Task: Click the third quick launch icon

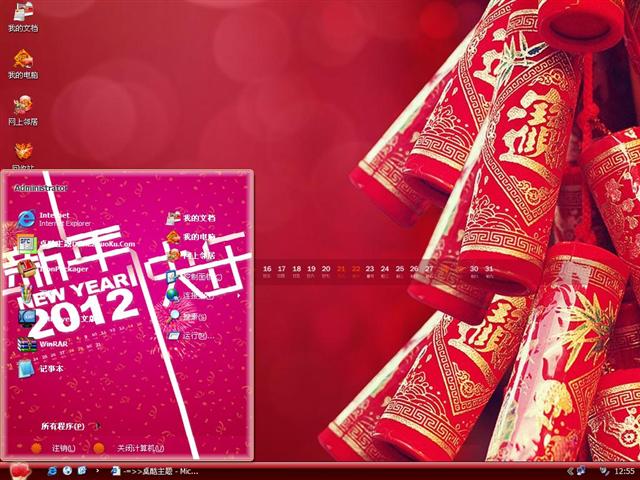Action: (82, 471)
